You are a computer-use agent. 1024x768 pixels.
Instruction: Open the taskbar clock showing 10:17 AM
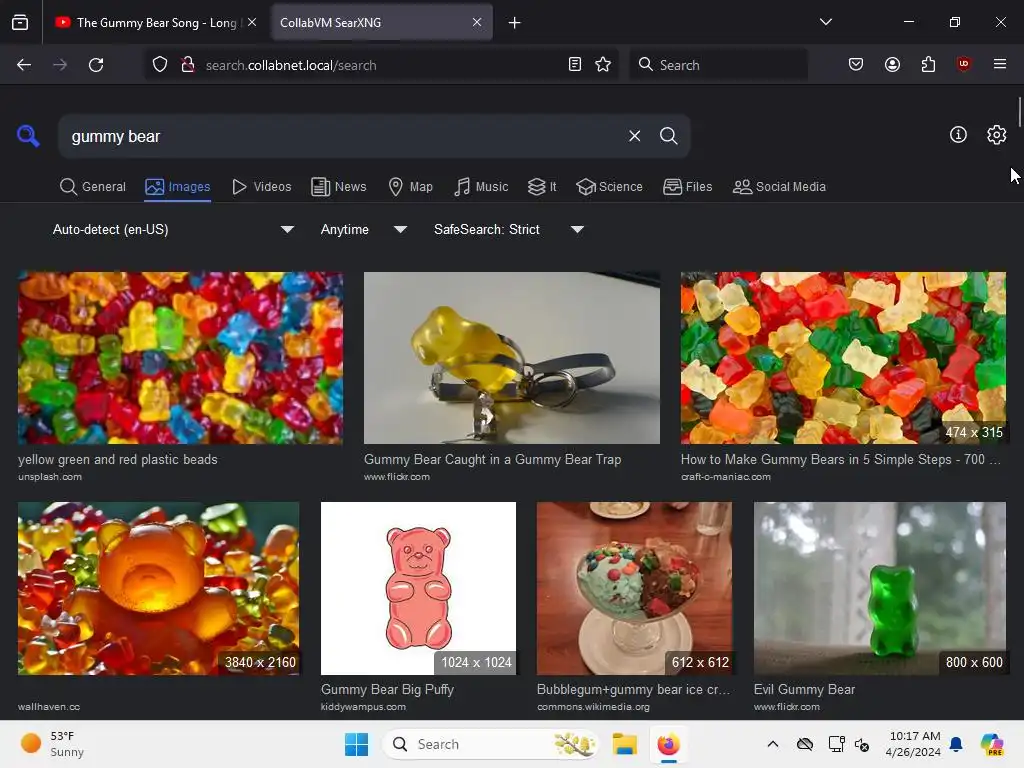point(913,744)
